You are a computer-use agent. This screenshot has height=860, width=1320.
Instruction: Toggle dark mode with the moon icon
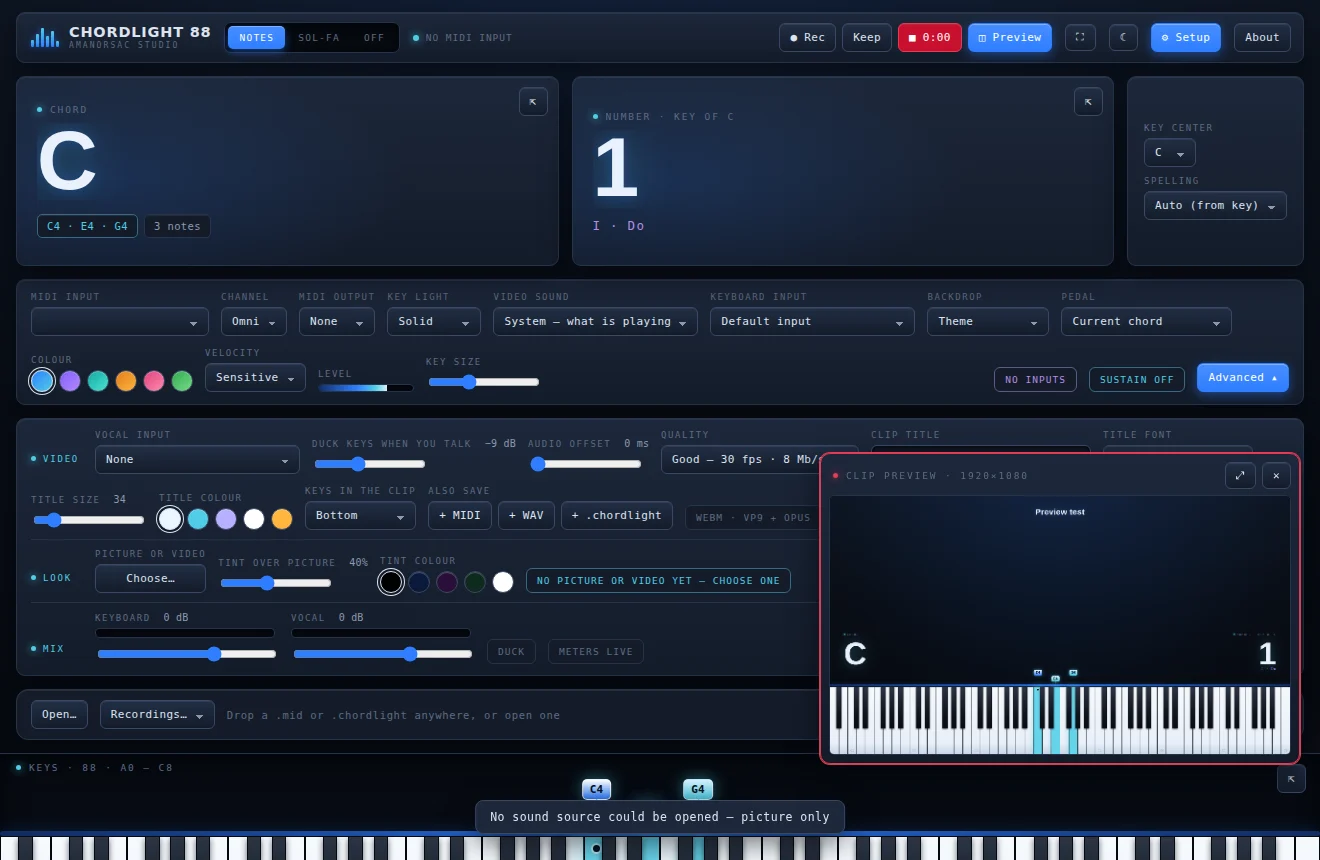(1123, 38)
